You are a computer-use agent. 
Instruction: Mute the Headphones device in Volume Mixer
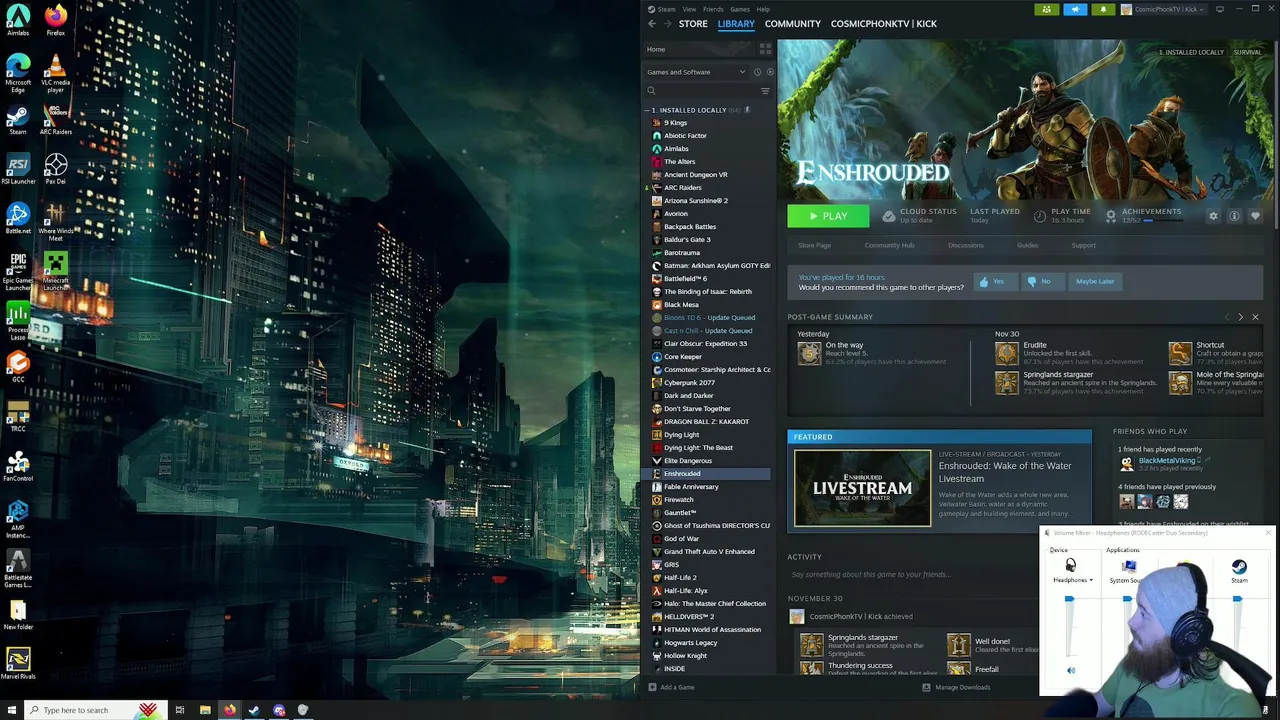click(x=1071, y=671)
